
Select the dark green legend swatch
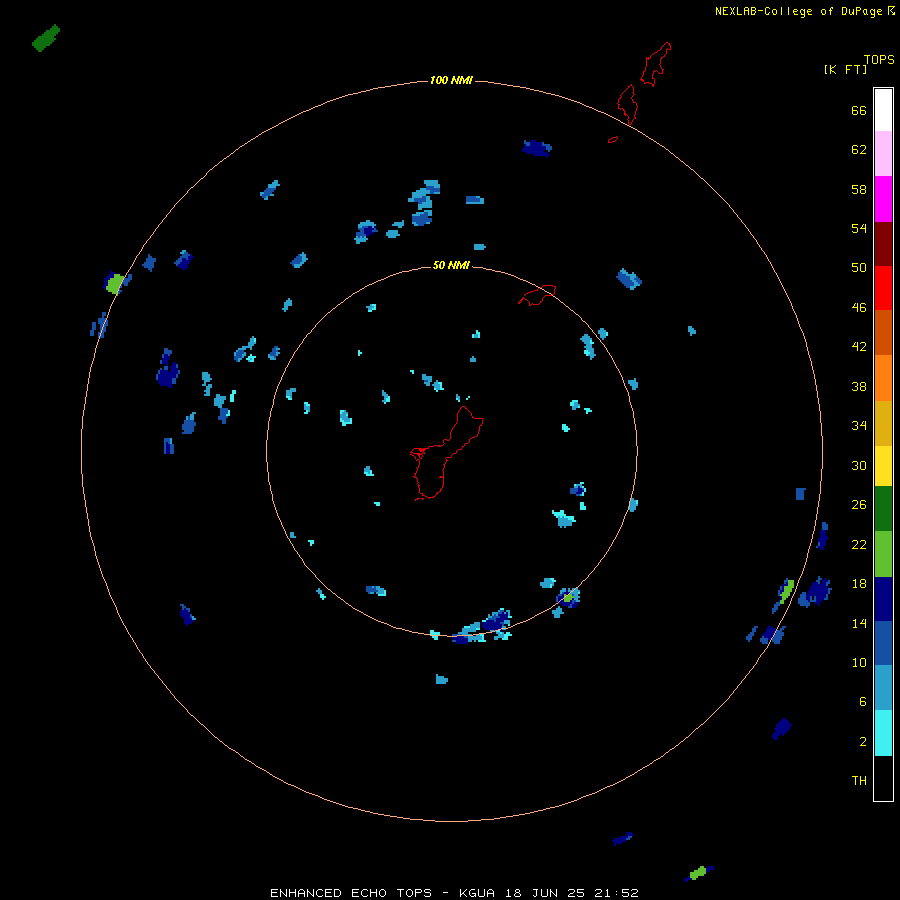[x=883, y=509]
